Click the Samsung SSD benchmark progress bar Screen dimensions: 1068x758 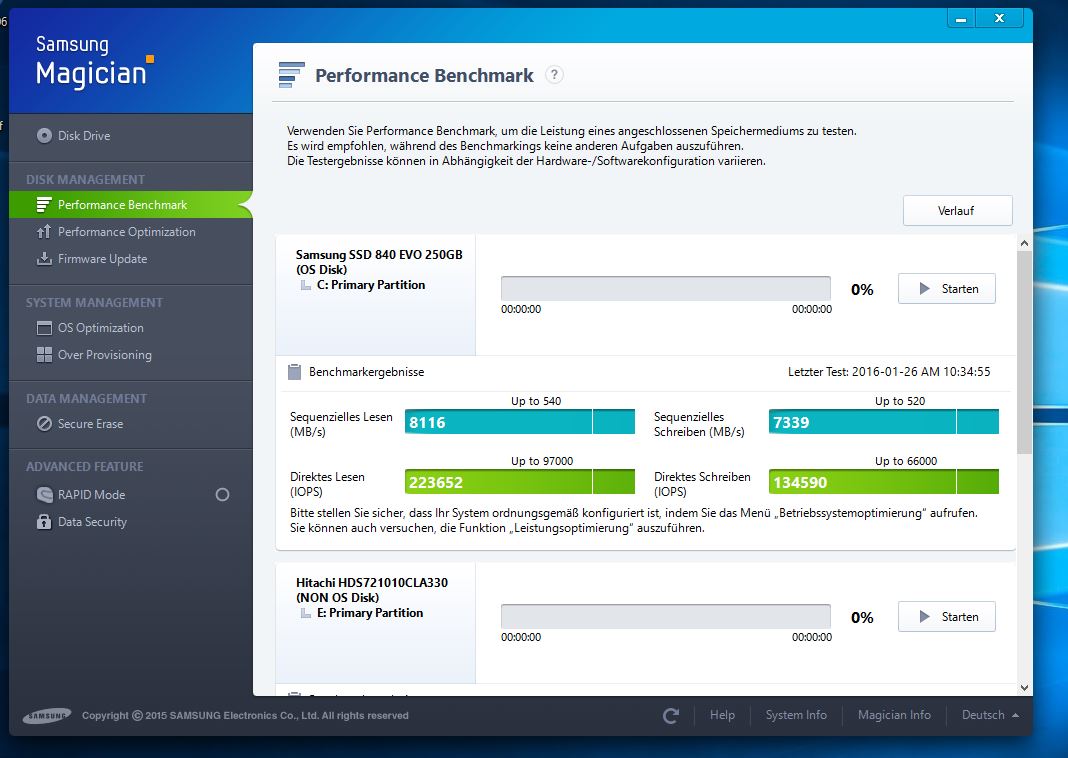click(665, 289)
